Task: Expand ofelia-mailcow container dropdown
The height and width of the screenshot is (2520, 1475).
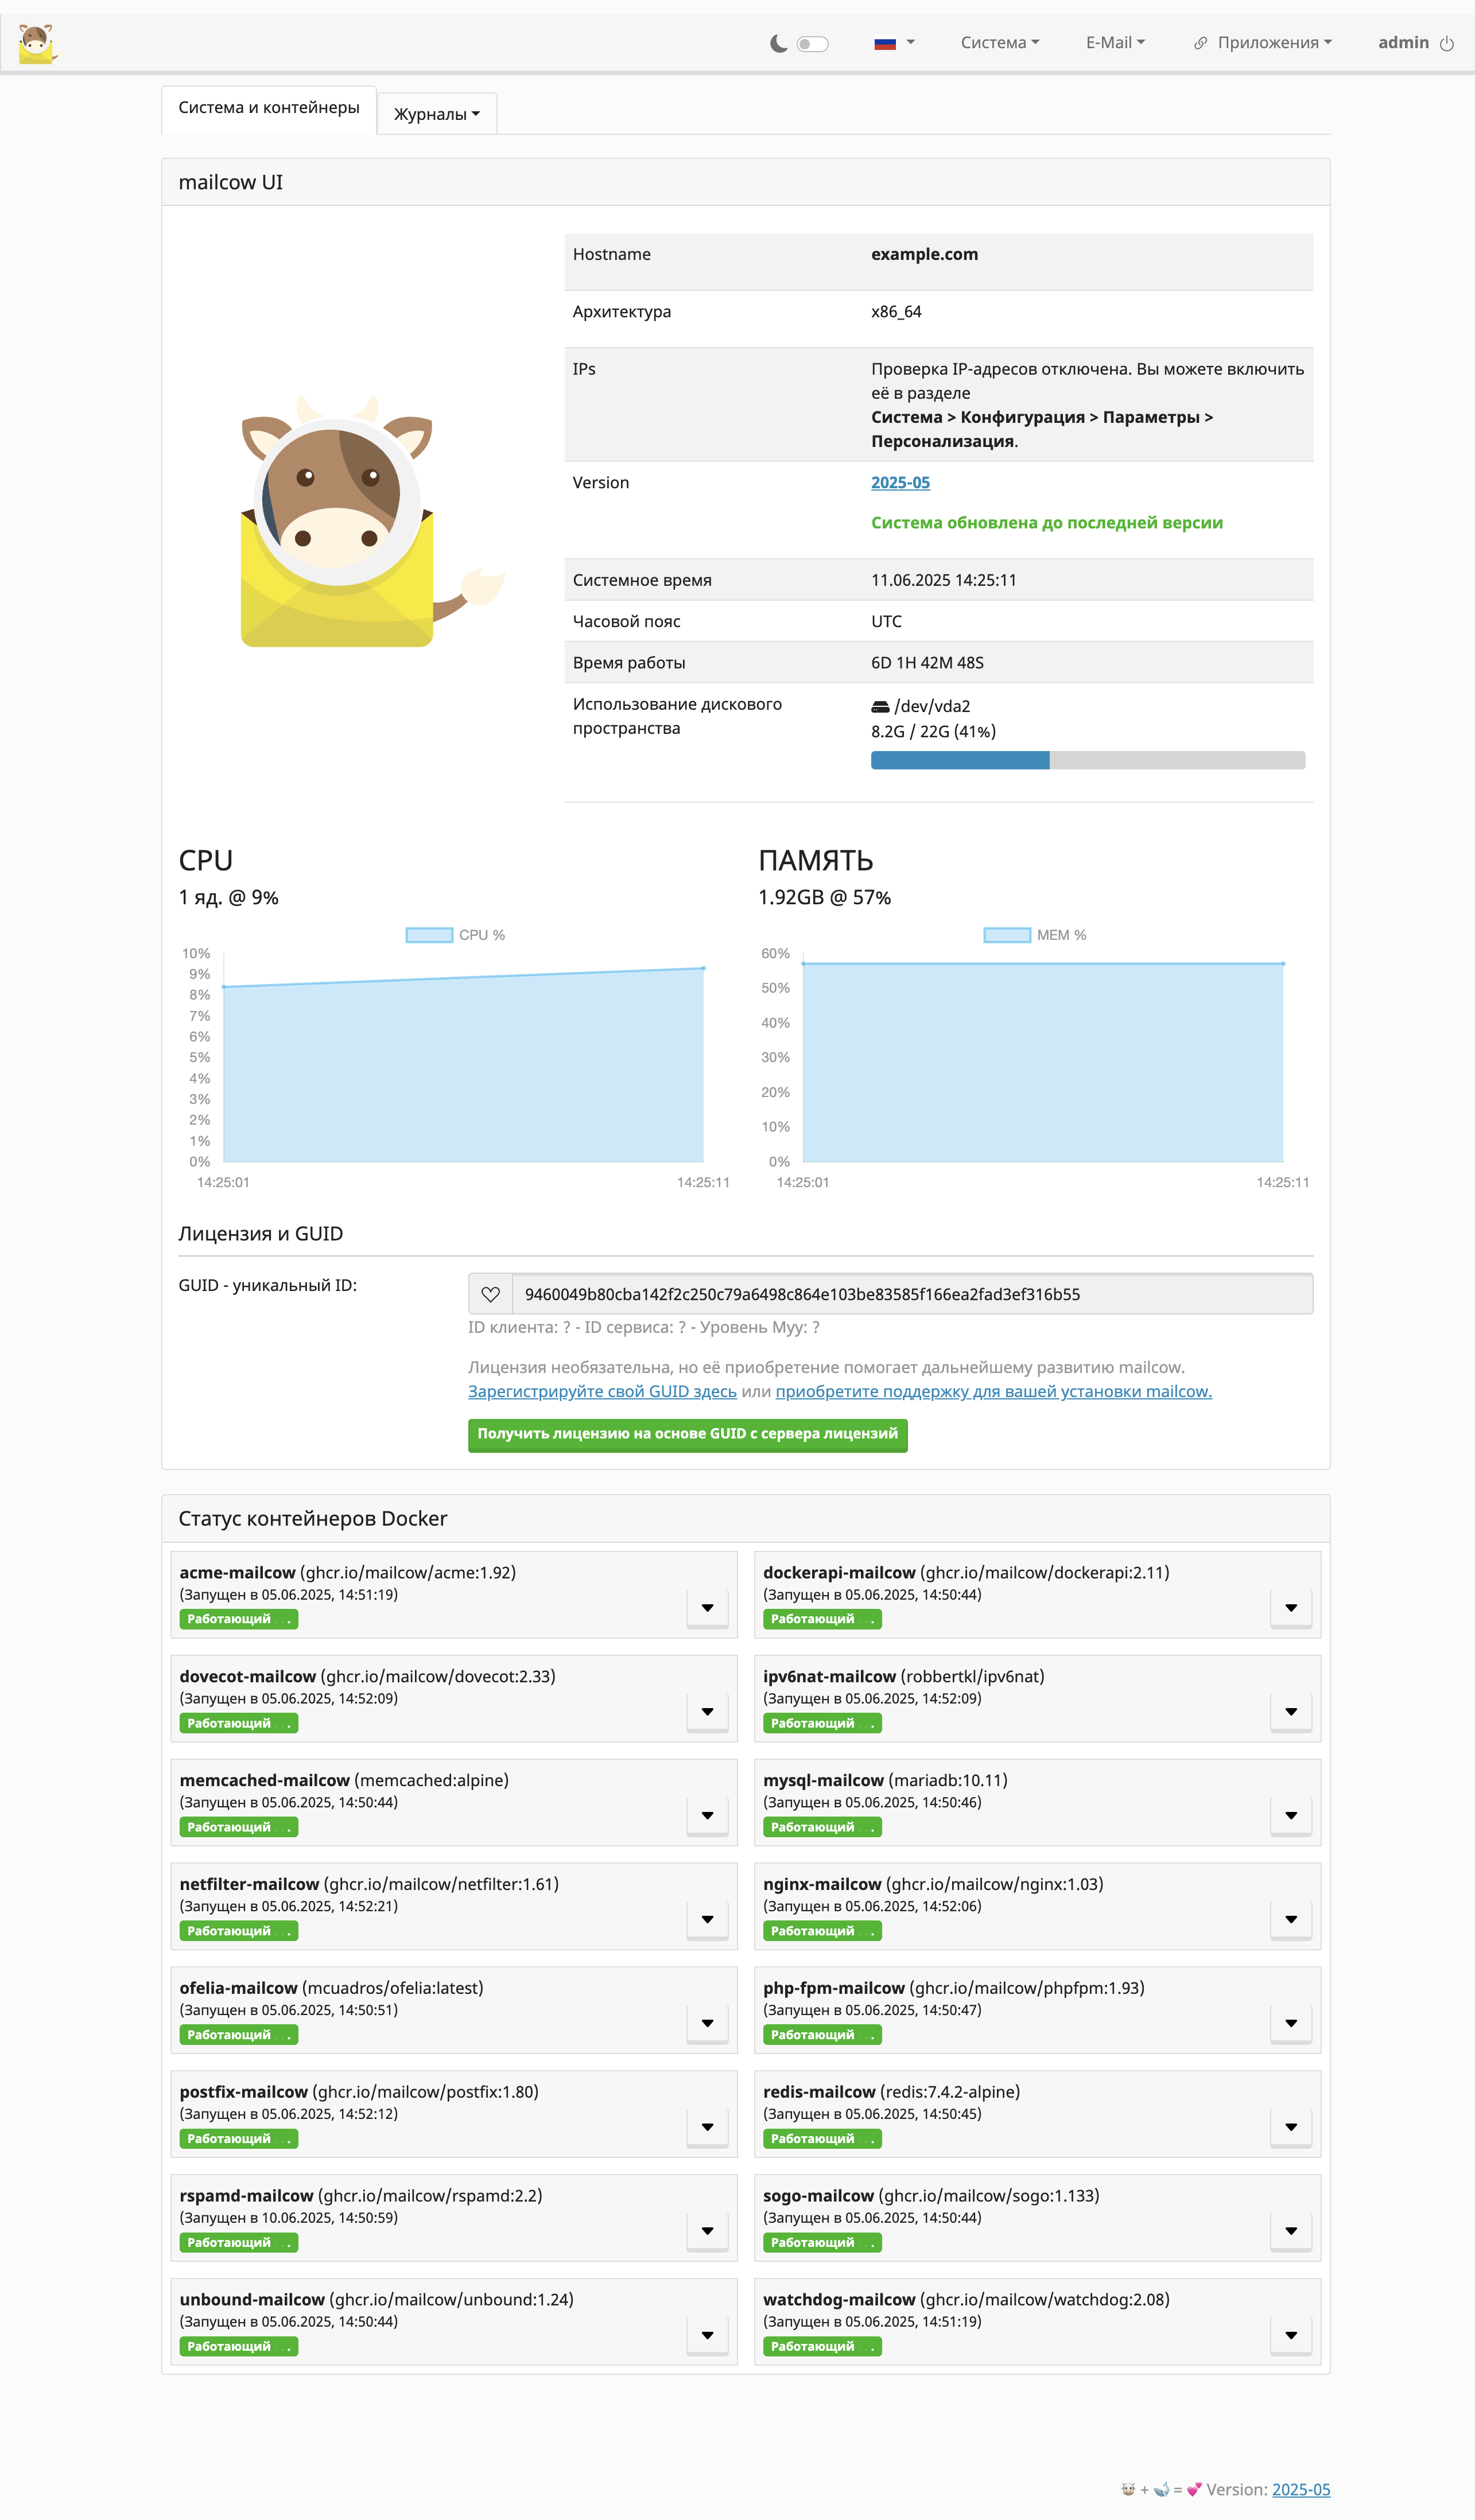Action: coord(707,2024)
